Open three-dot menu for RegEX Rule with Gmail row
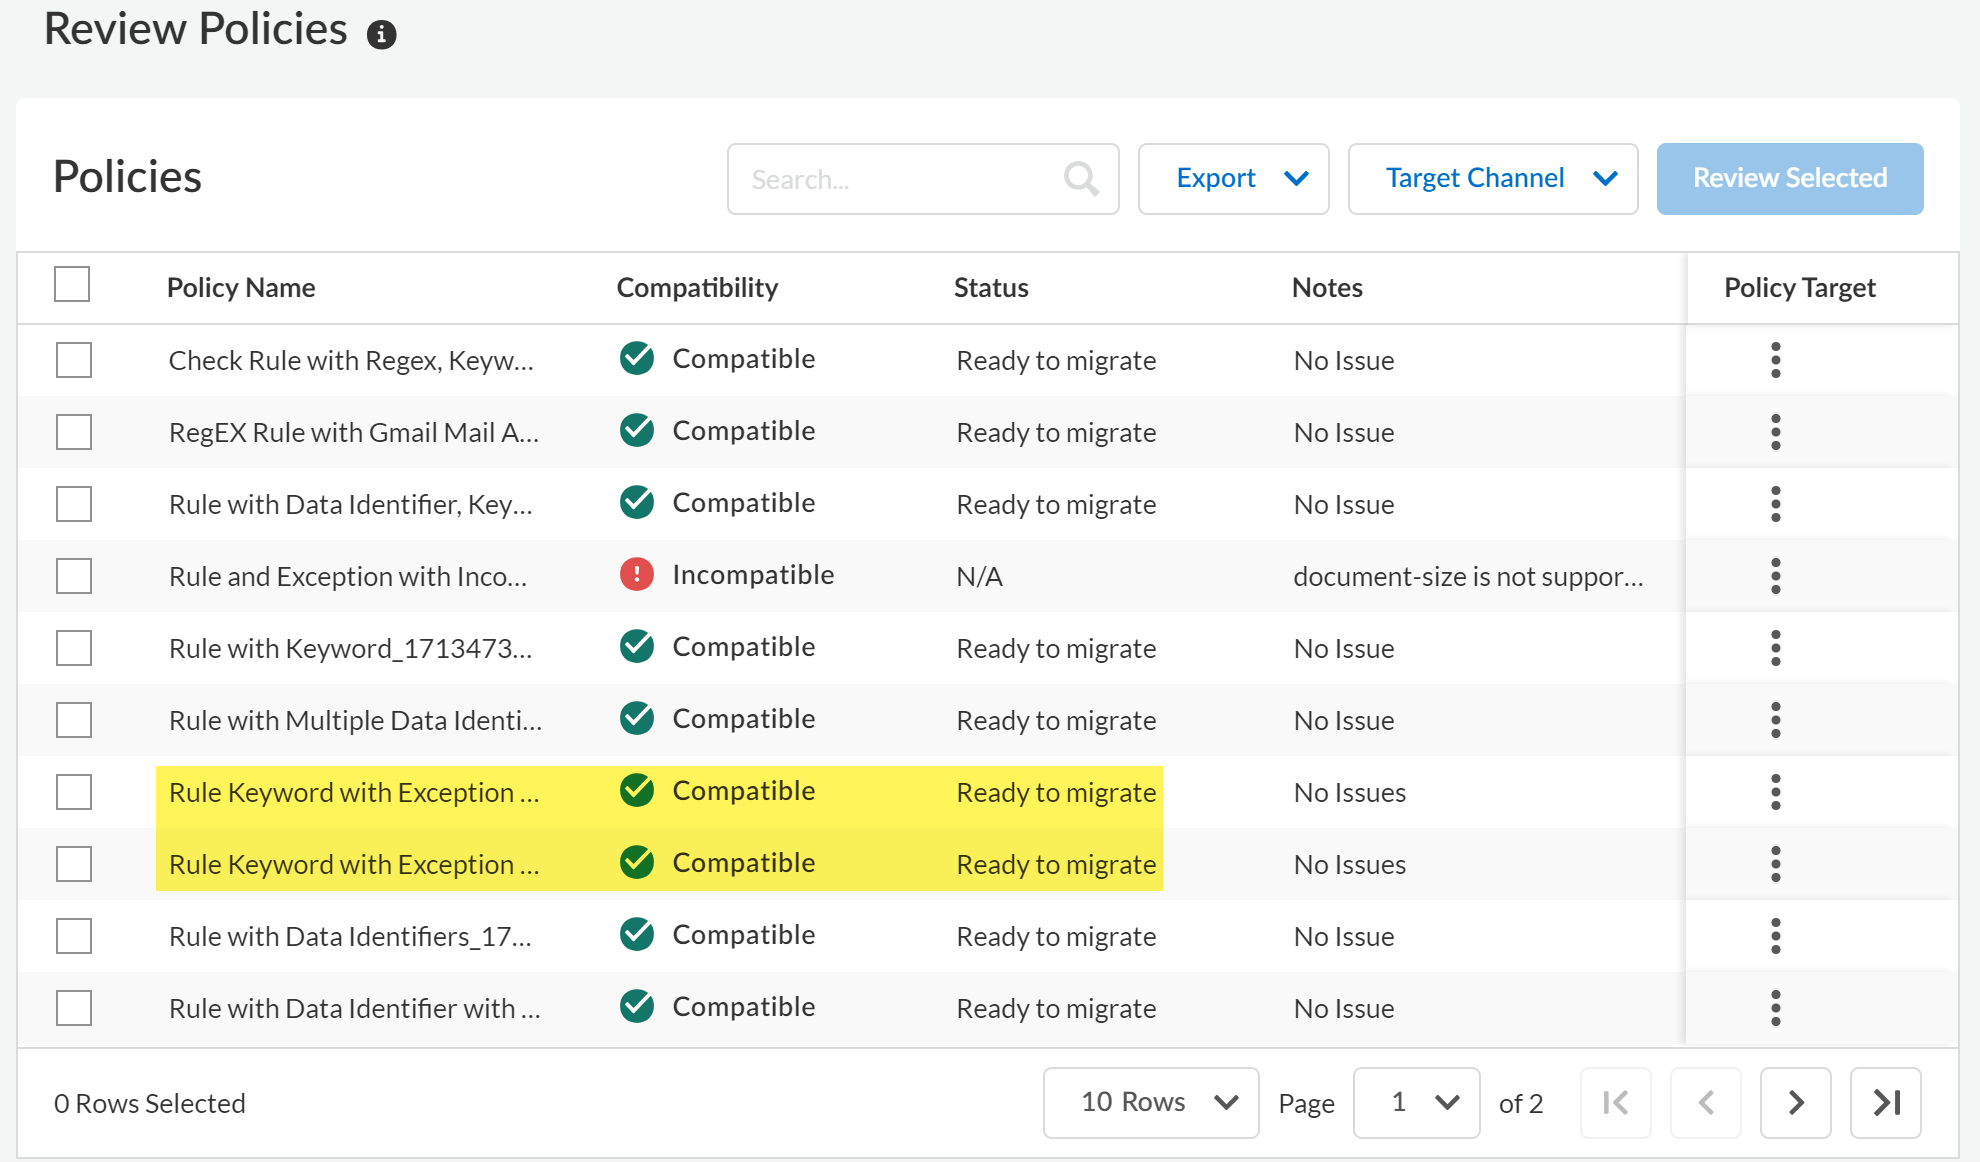Screen dimensions: 1980x1162 click(1775, 432)
